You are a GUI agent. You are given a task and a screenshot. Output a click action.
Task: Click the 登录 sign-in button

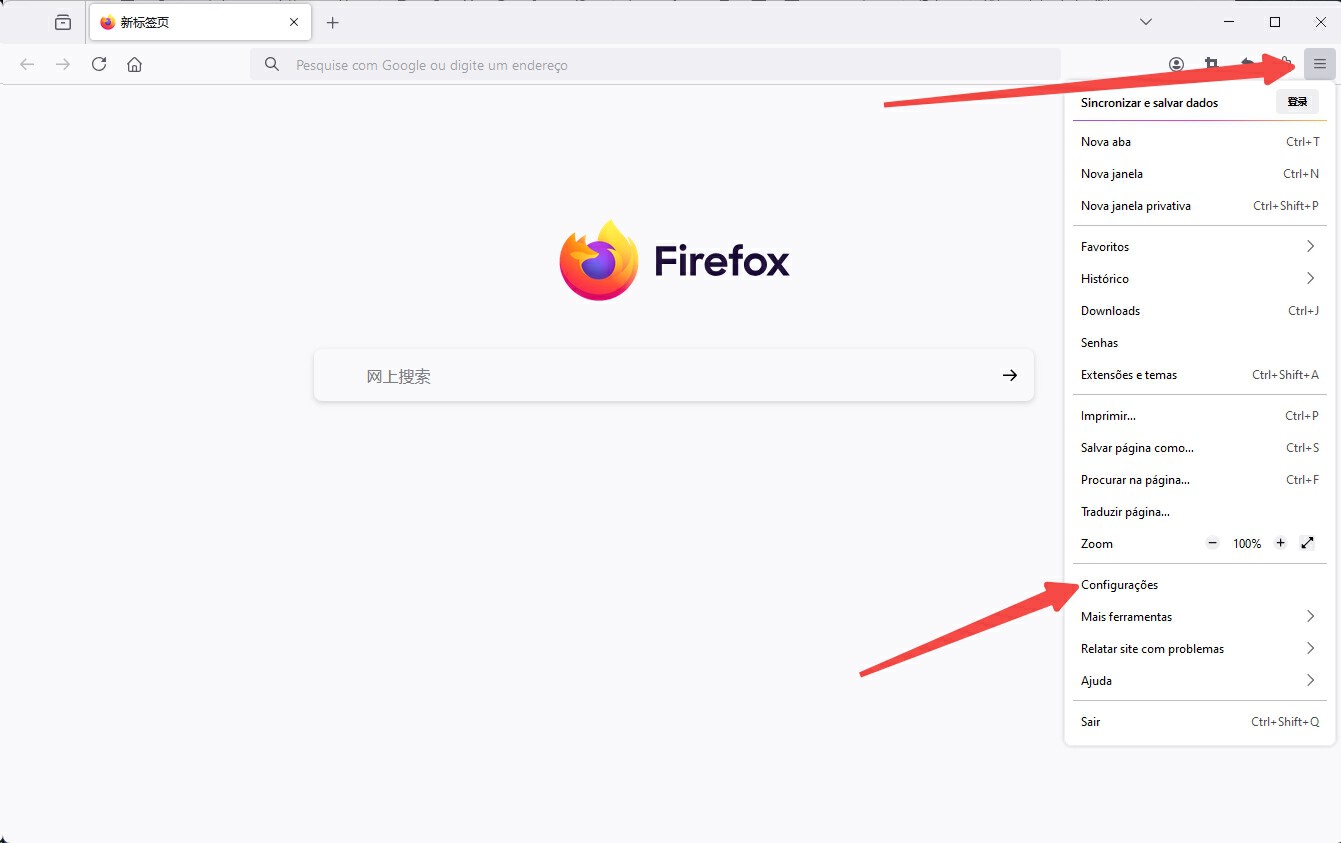[1297, 102]
